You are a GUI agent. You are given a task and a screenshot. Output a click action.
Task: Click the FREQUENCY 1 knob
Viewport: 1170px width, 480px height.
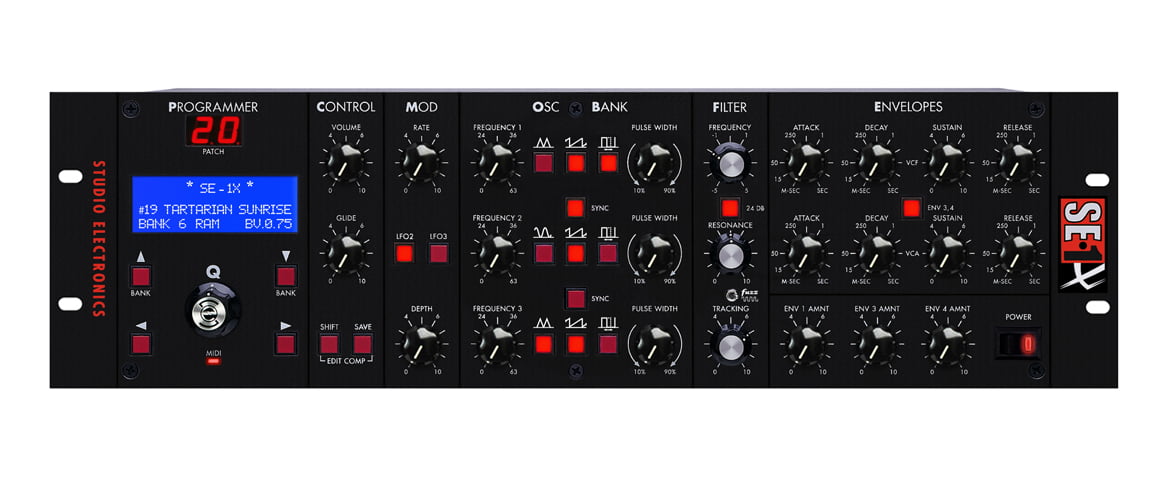click(497, 161)
